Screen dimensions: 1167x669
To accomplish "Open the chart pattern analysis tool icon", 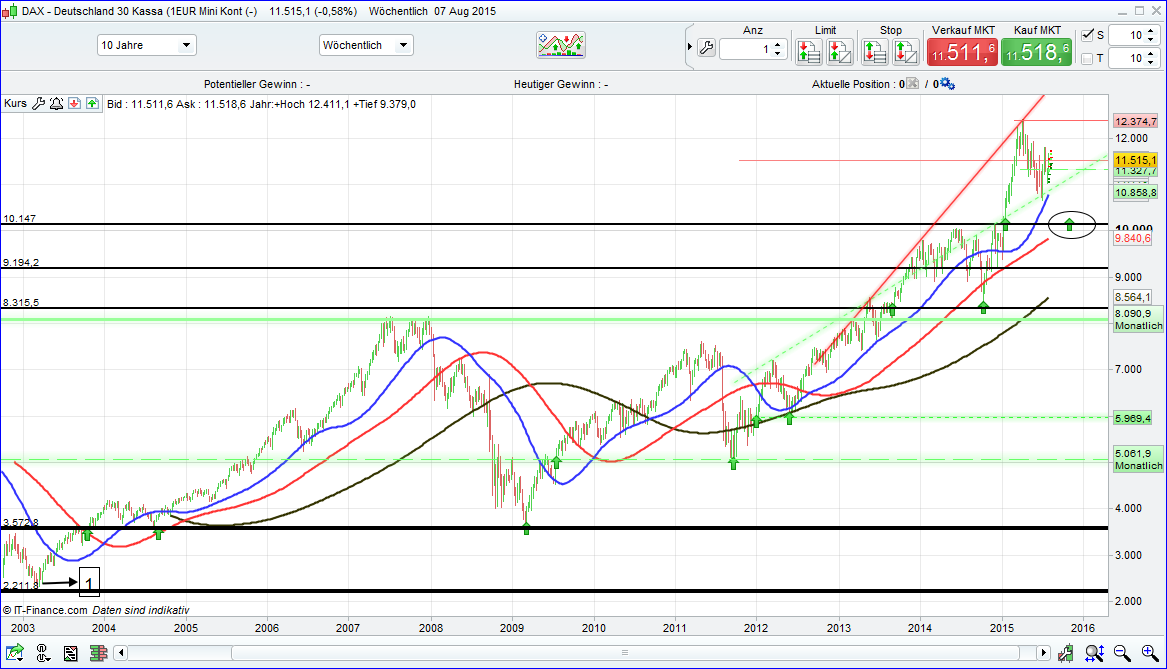I will pyautogui.click(x=559, y=44).
